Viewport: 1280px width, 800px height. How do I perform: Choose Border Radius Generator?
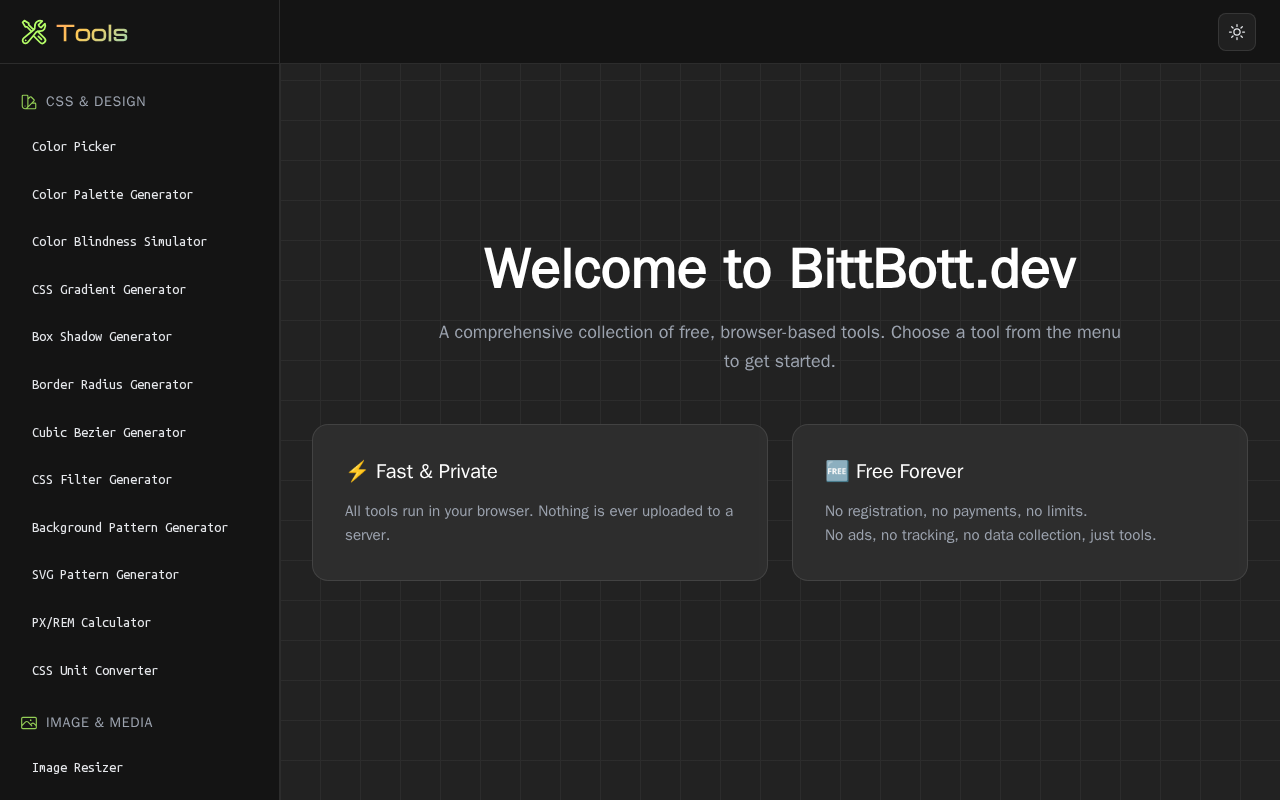pos(112,385)
